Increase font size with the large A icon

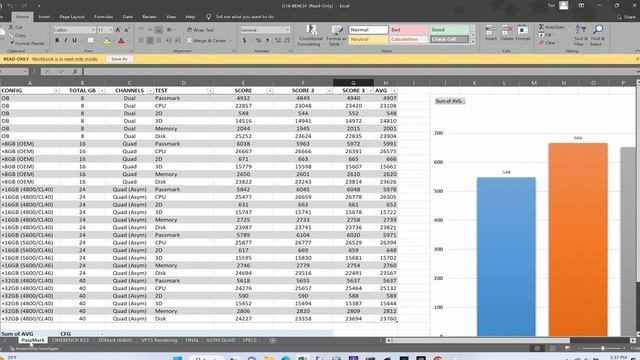click(118, 30)
